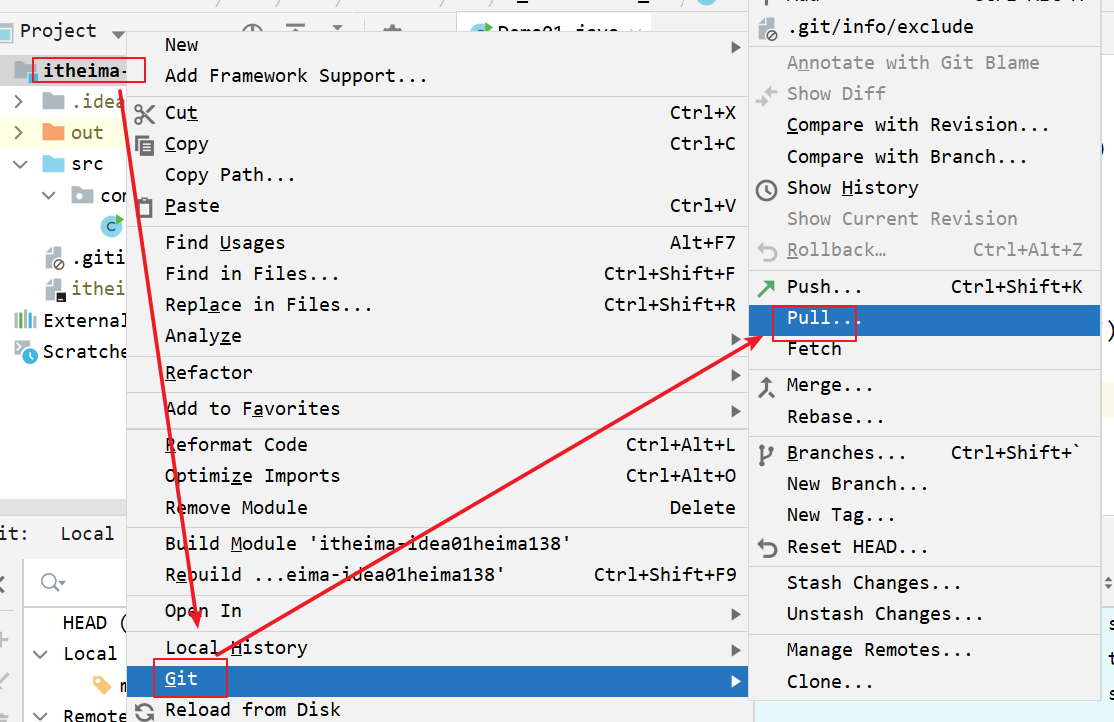Click the Branches icon in Git submenu
Image resolution: width=1114 pixels, height=722 pixels.
click(x=766, y=454)
